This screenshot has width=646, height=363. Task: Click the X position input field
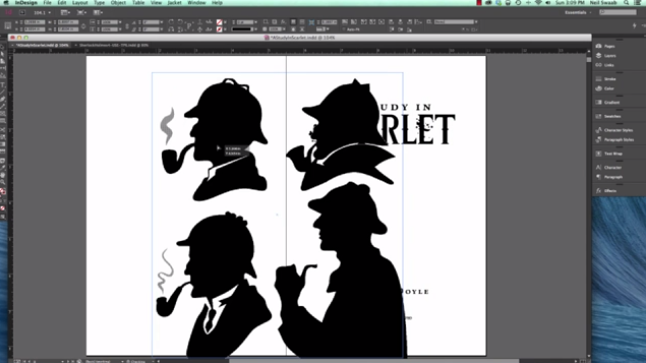point(34,22)
